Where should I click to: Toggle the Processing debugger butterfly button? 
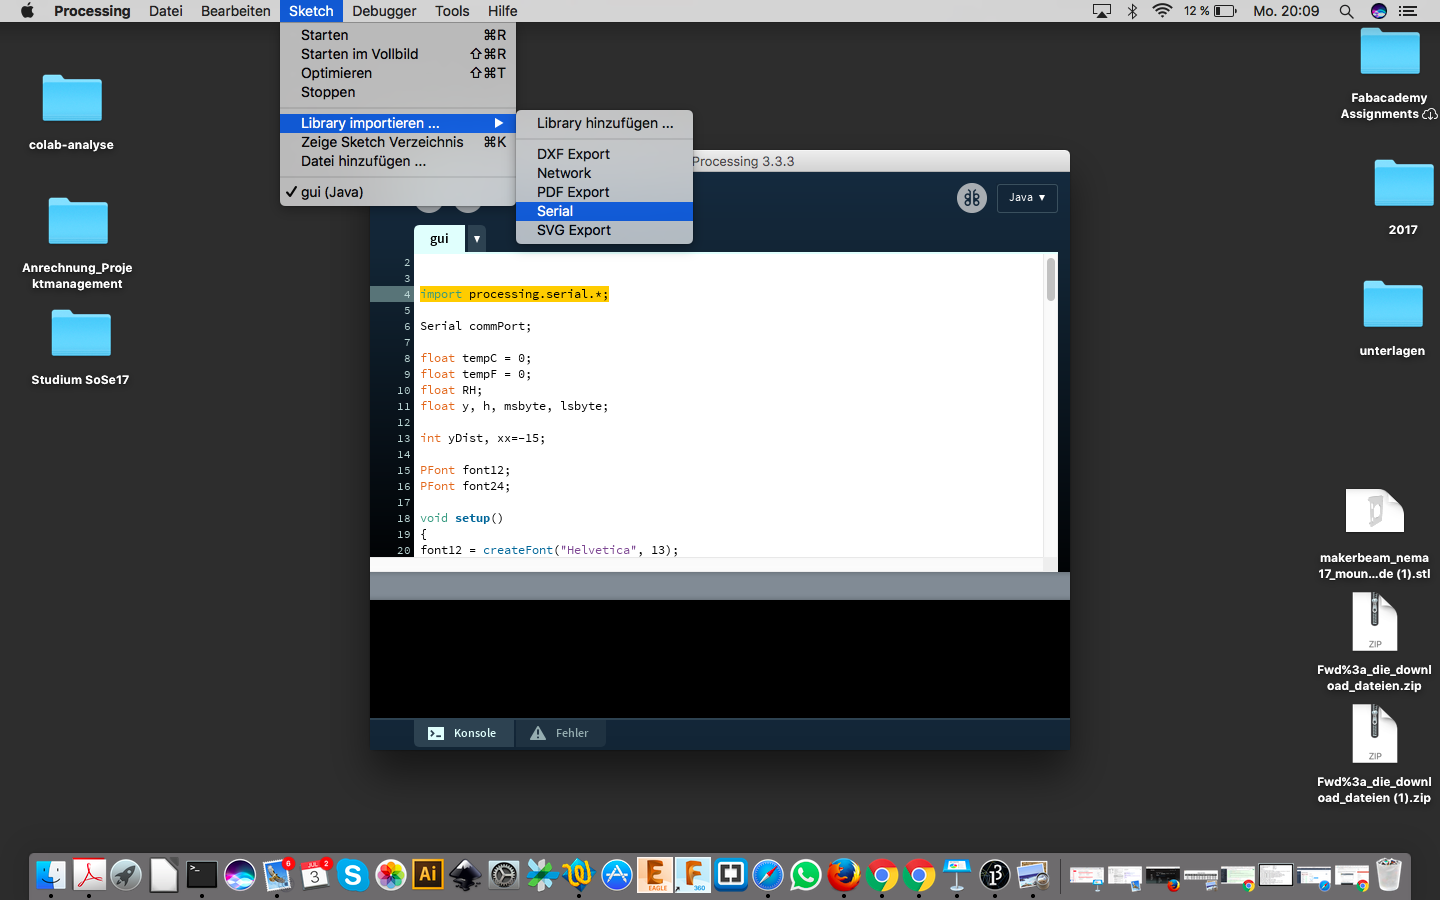[x=971, y=198]
